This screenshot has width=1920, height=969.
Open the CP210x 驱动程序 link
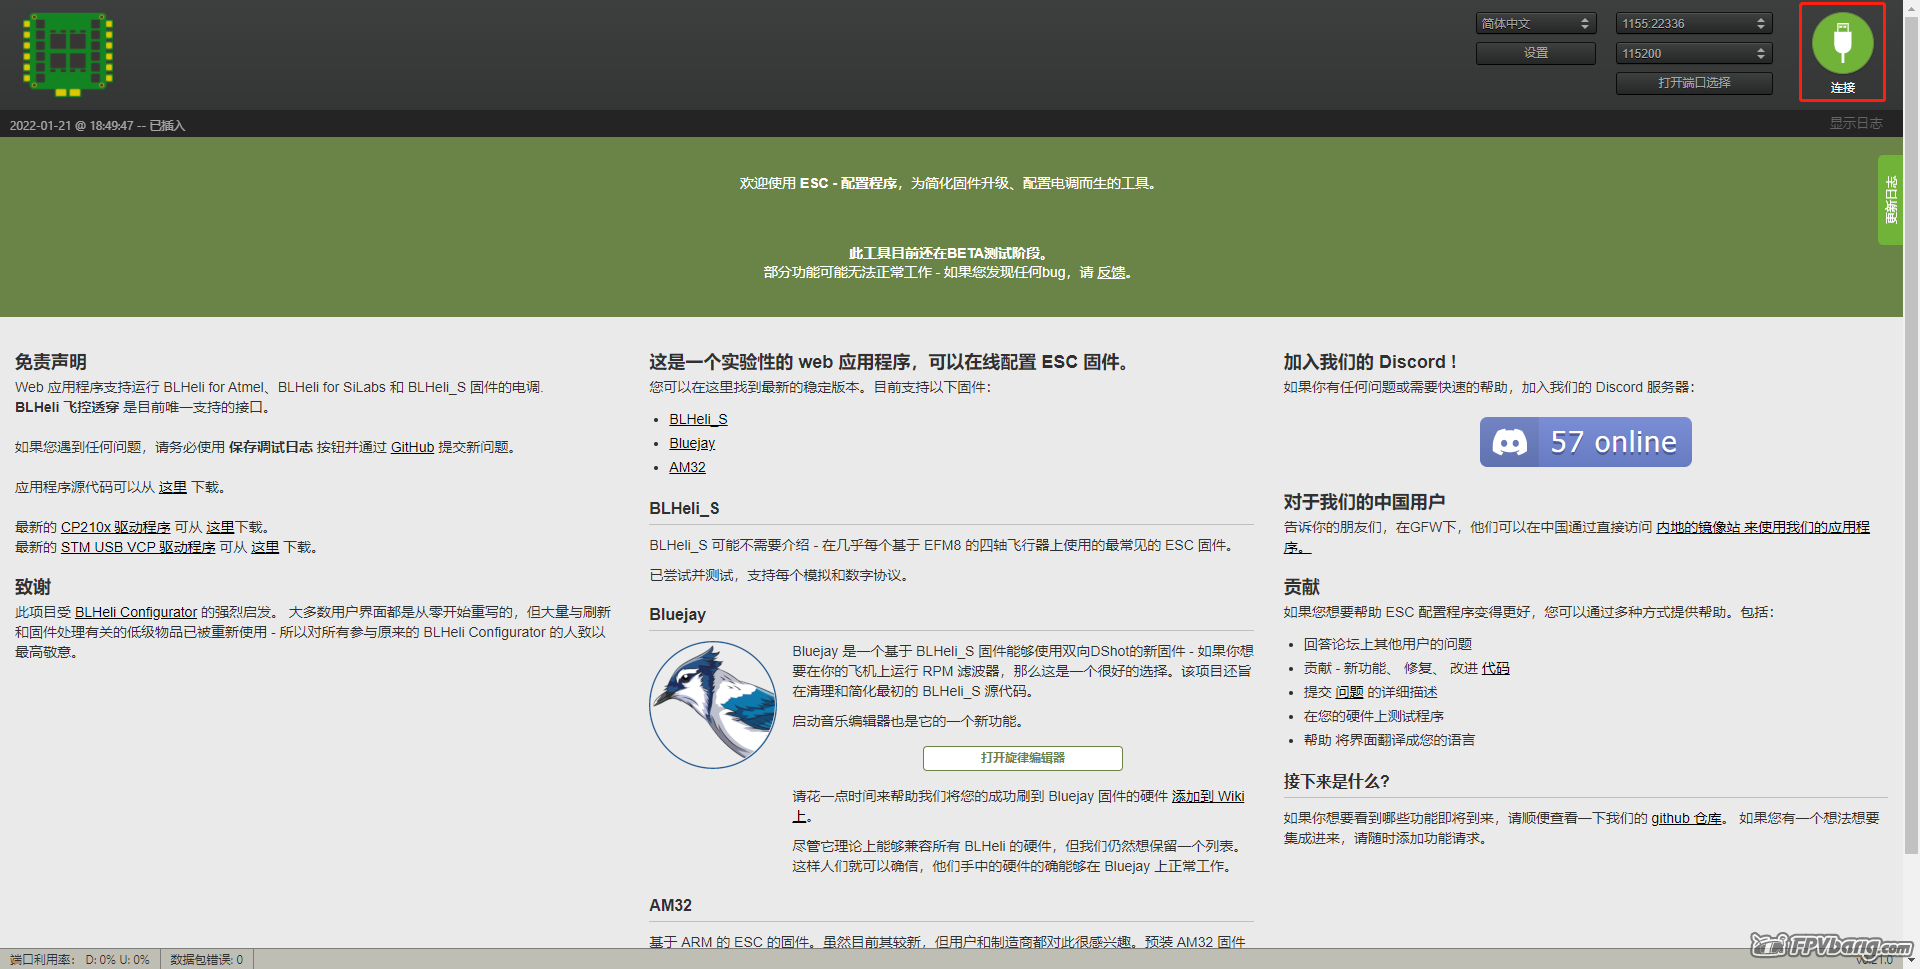pyautogui.click(x=116, y=527)
